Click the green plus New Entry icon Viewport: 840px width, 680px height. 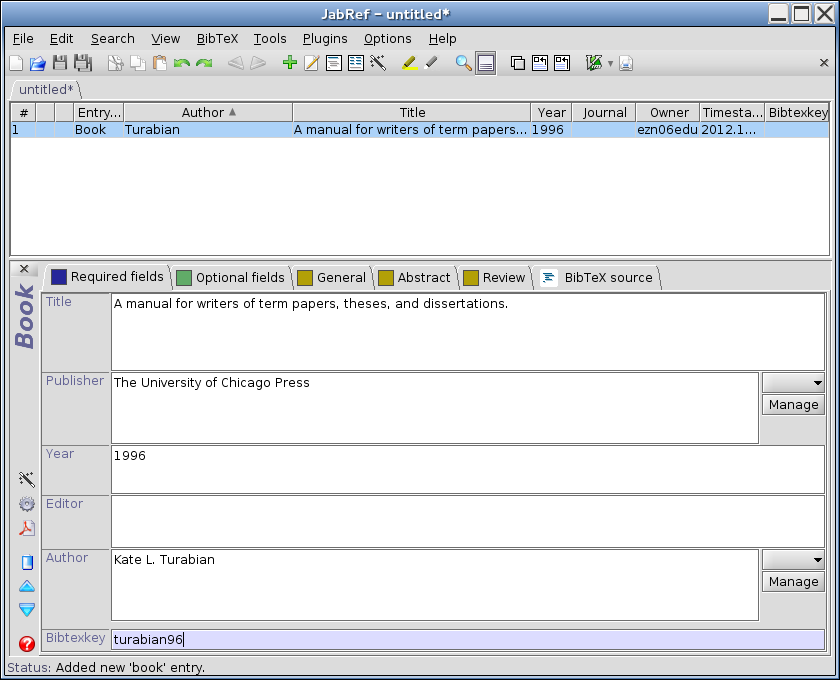pyautogui.click(x=290, y=63)
